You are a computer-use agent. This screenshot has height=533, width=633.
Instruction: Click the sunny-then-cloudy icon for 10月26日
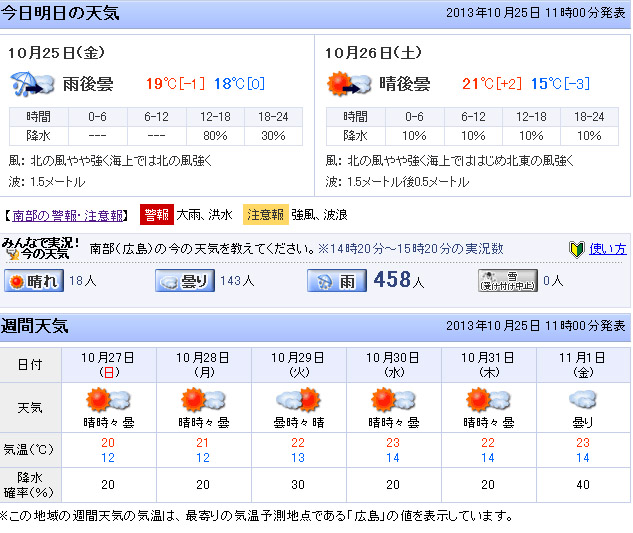click(346, 84)
